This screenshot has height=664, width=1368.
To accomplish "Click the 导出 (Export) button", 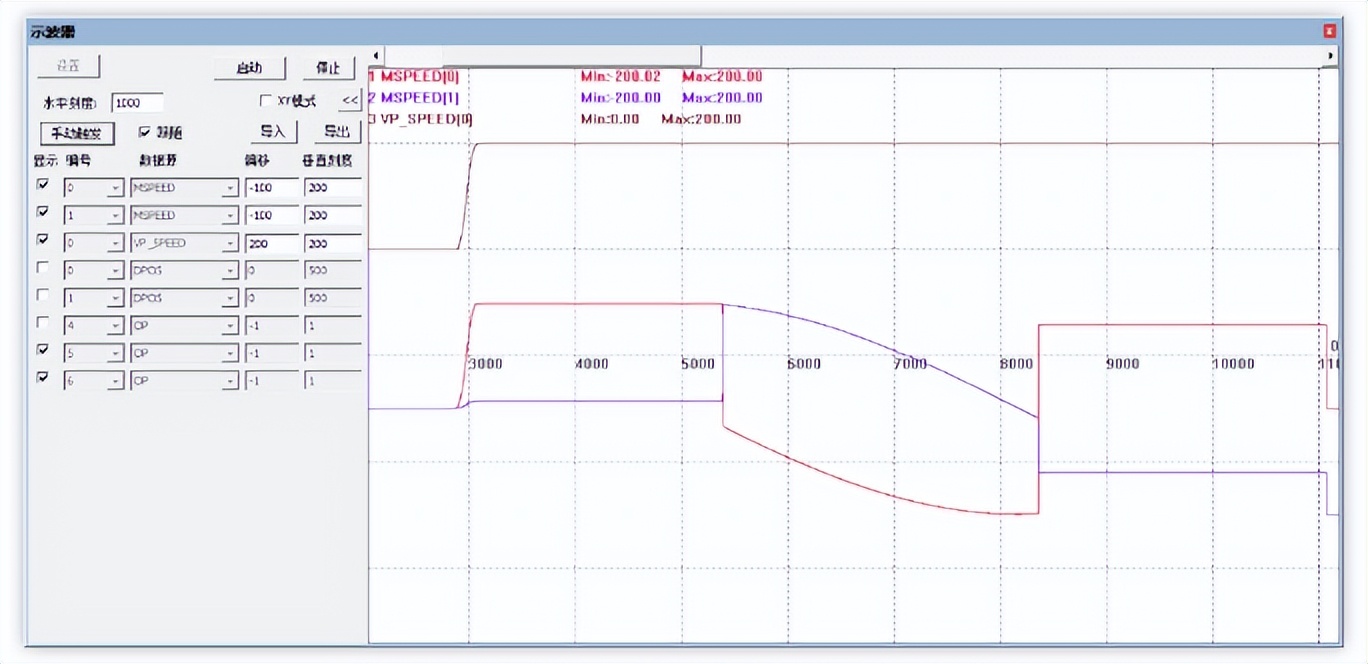I will click(x=336, y=132).
